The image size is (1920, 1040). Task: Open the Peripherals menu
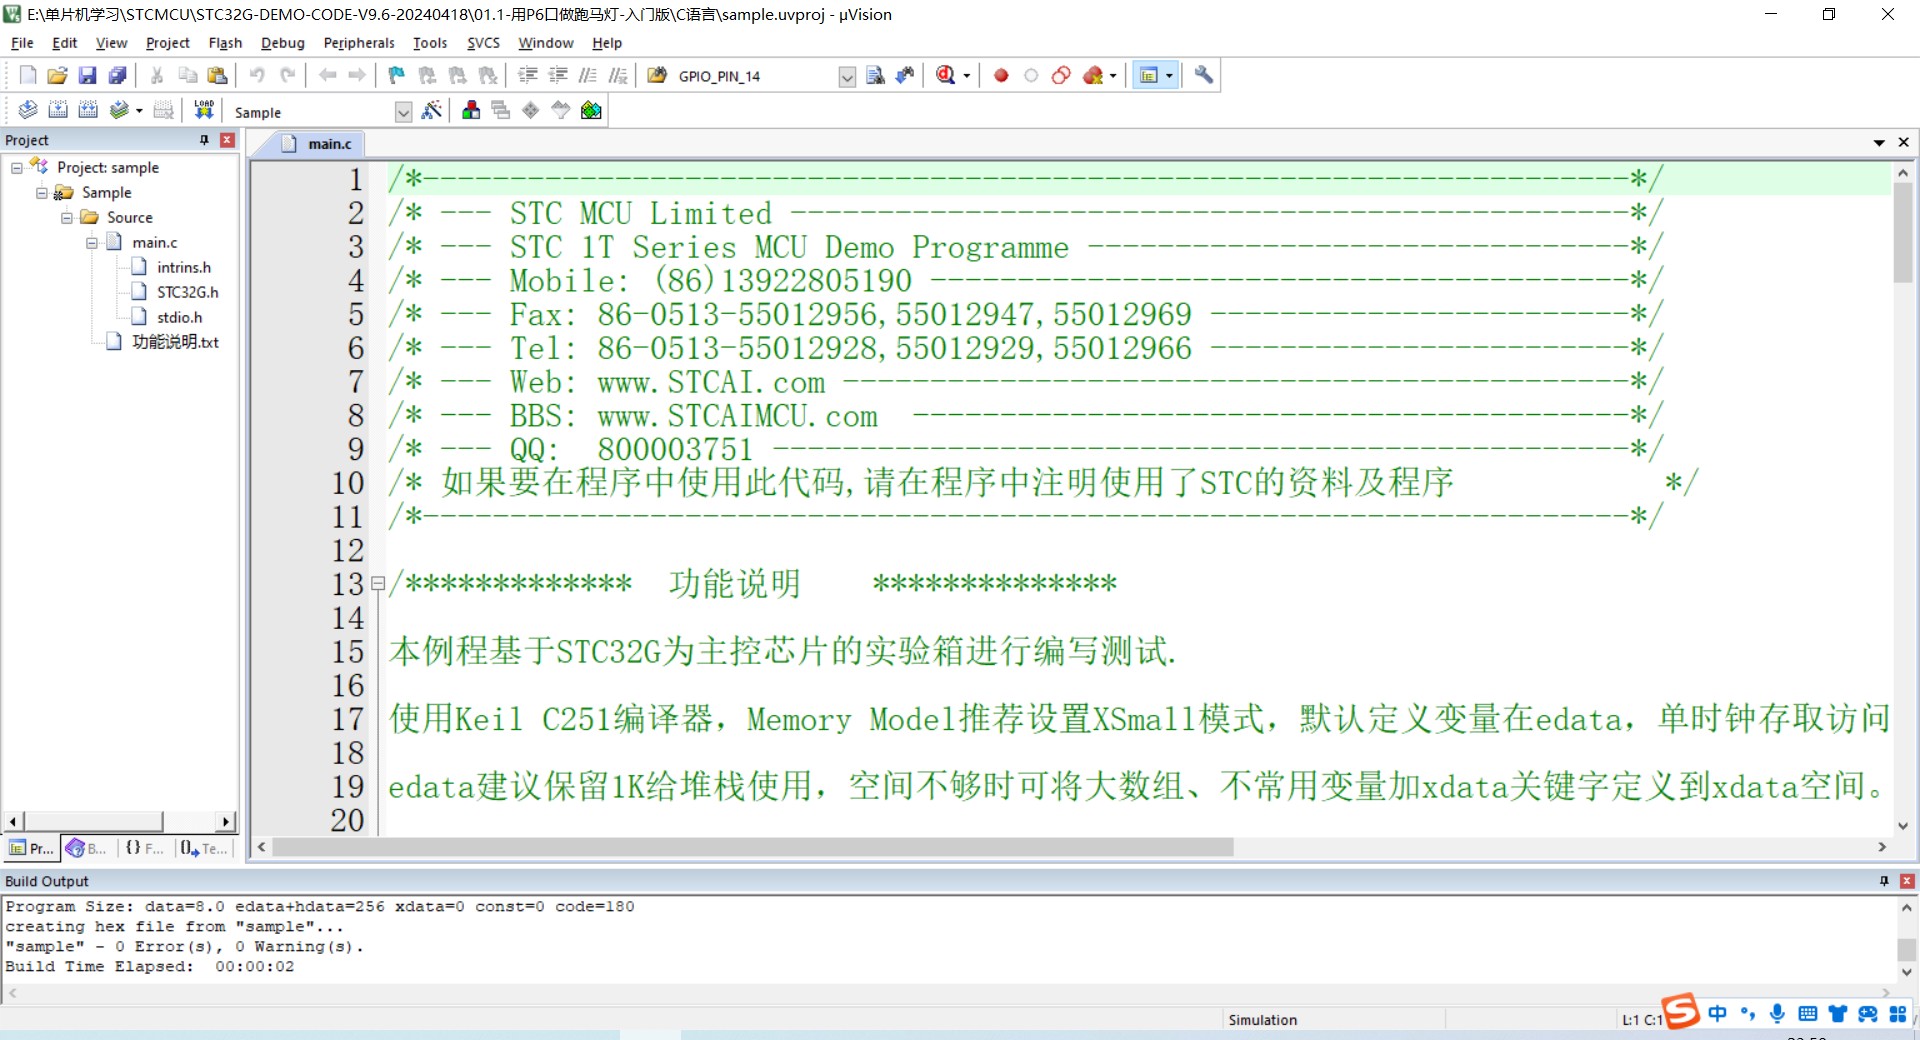click(x=359, y=43)
